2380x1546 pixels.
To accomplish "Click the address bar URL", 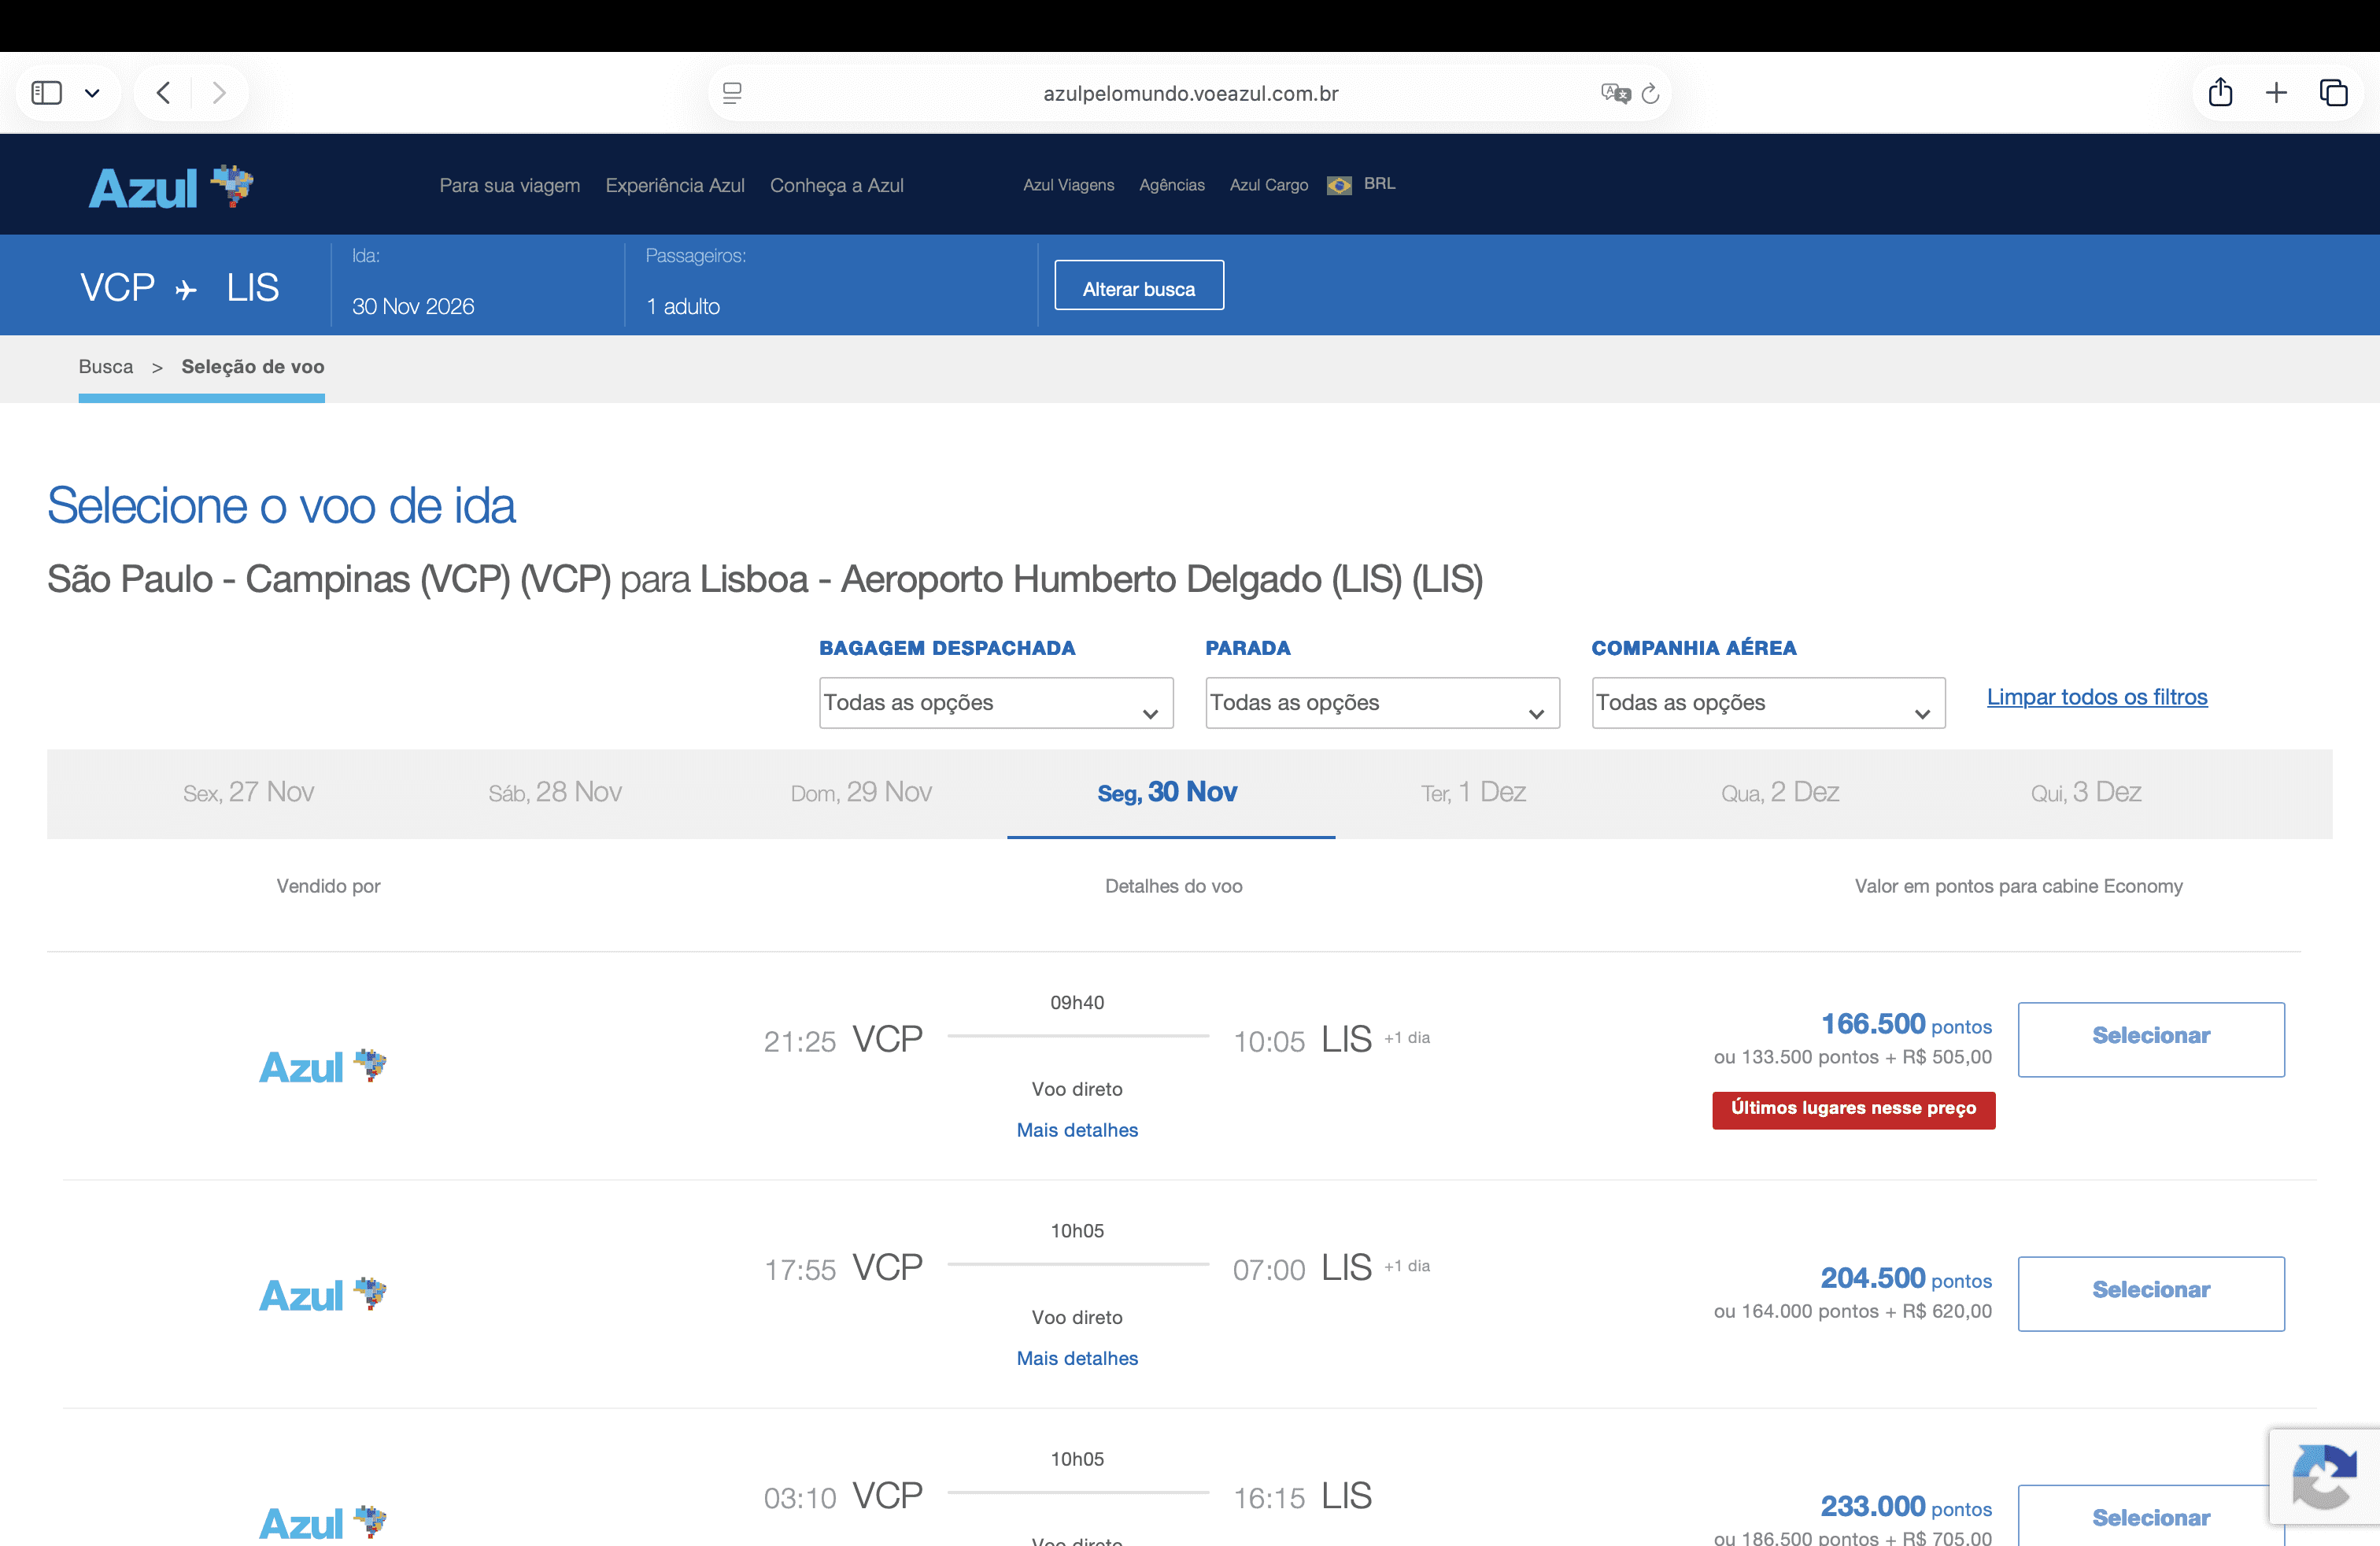I will tap(1190, 93).
